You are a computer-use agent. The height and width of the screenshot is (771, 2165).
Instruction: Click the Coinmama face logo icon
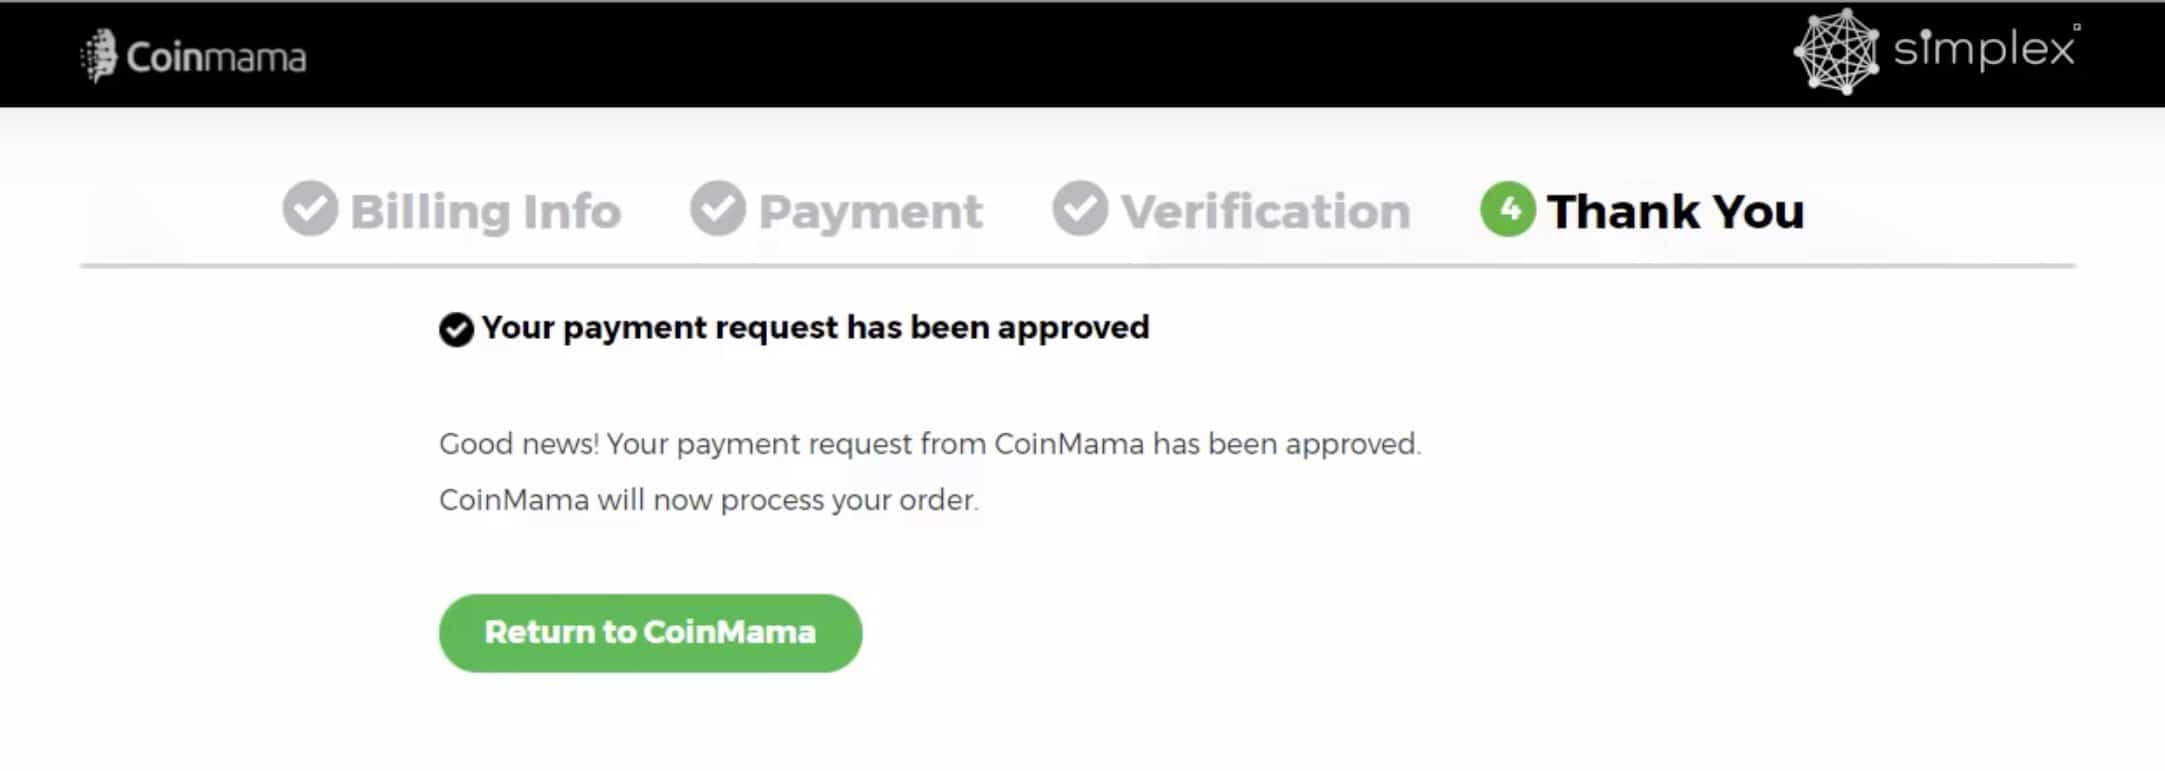(x=98, y=55)
